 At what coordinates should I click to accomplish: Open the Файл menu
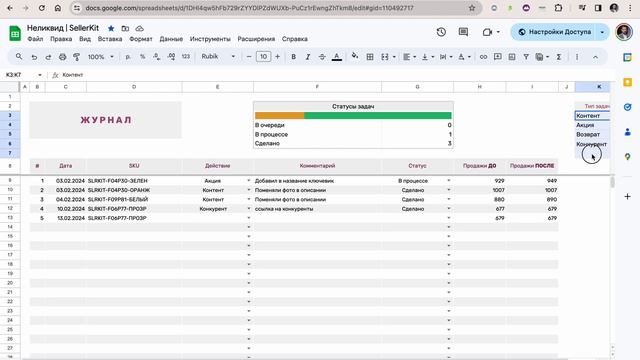(35, 39)
